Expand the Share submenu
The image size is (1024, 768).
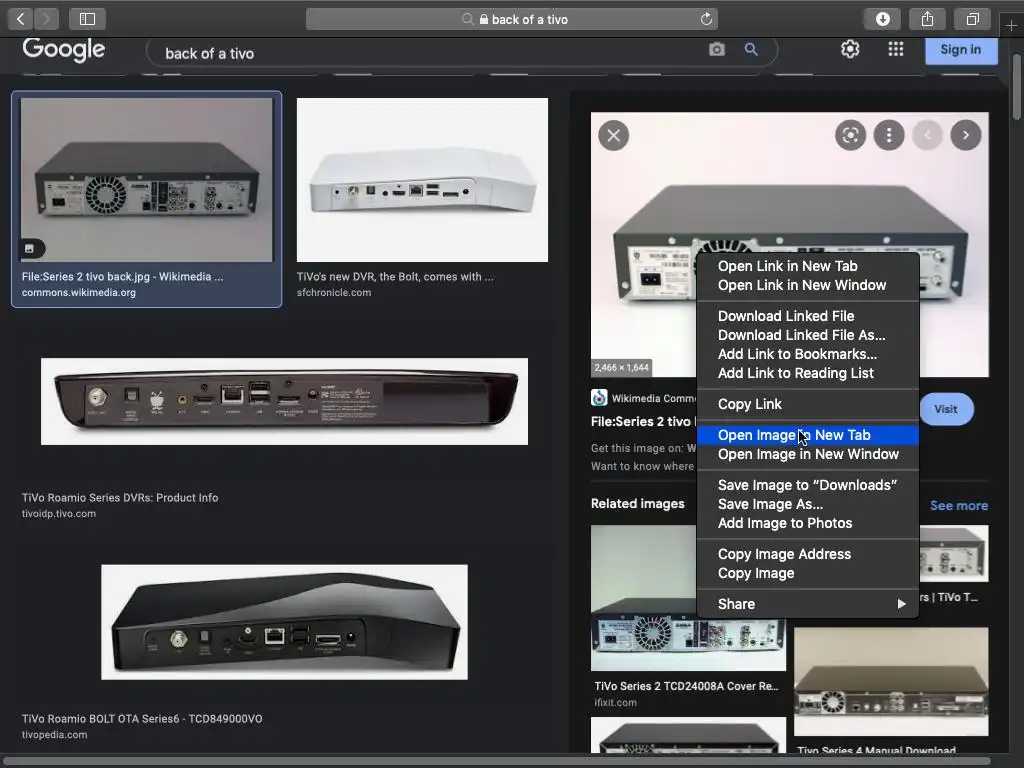[808, 603]
